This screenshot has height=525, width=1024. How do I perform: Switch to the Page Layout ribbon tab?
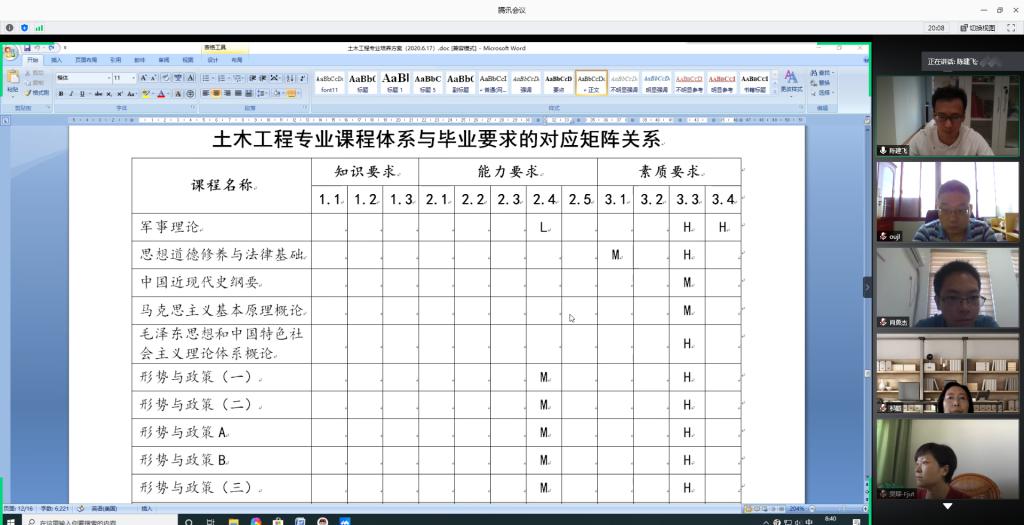click(x=86, y=59)
